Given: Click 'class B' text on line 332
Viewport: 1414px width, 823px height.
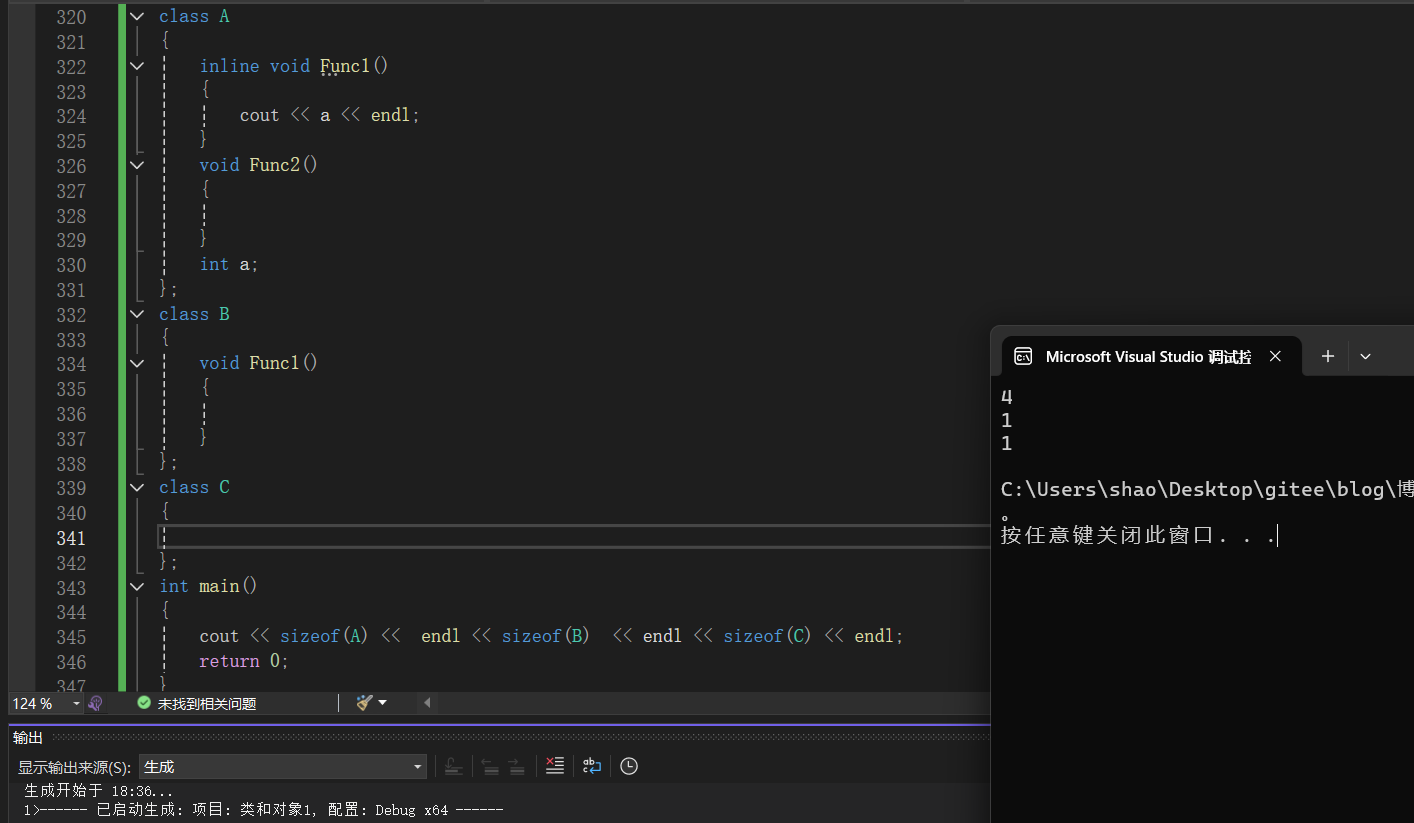Looking at the screenshot, I should 194,314.
